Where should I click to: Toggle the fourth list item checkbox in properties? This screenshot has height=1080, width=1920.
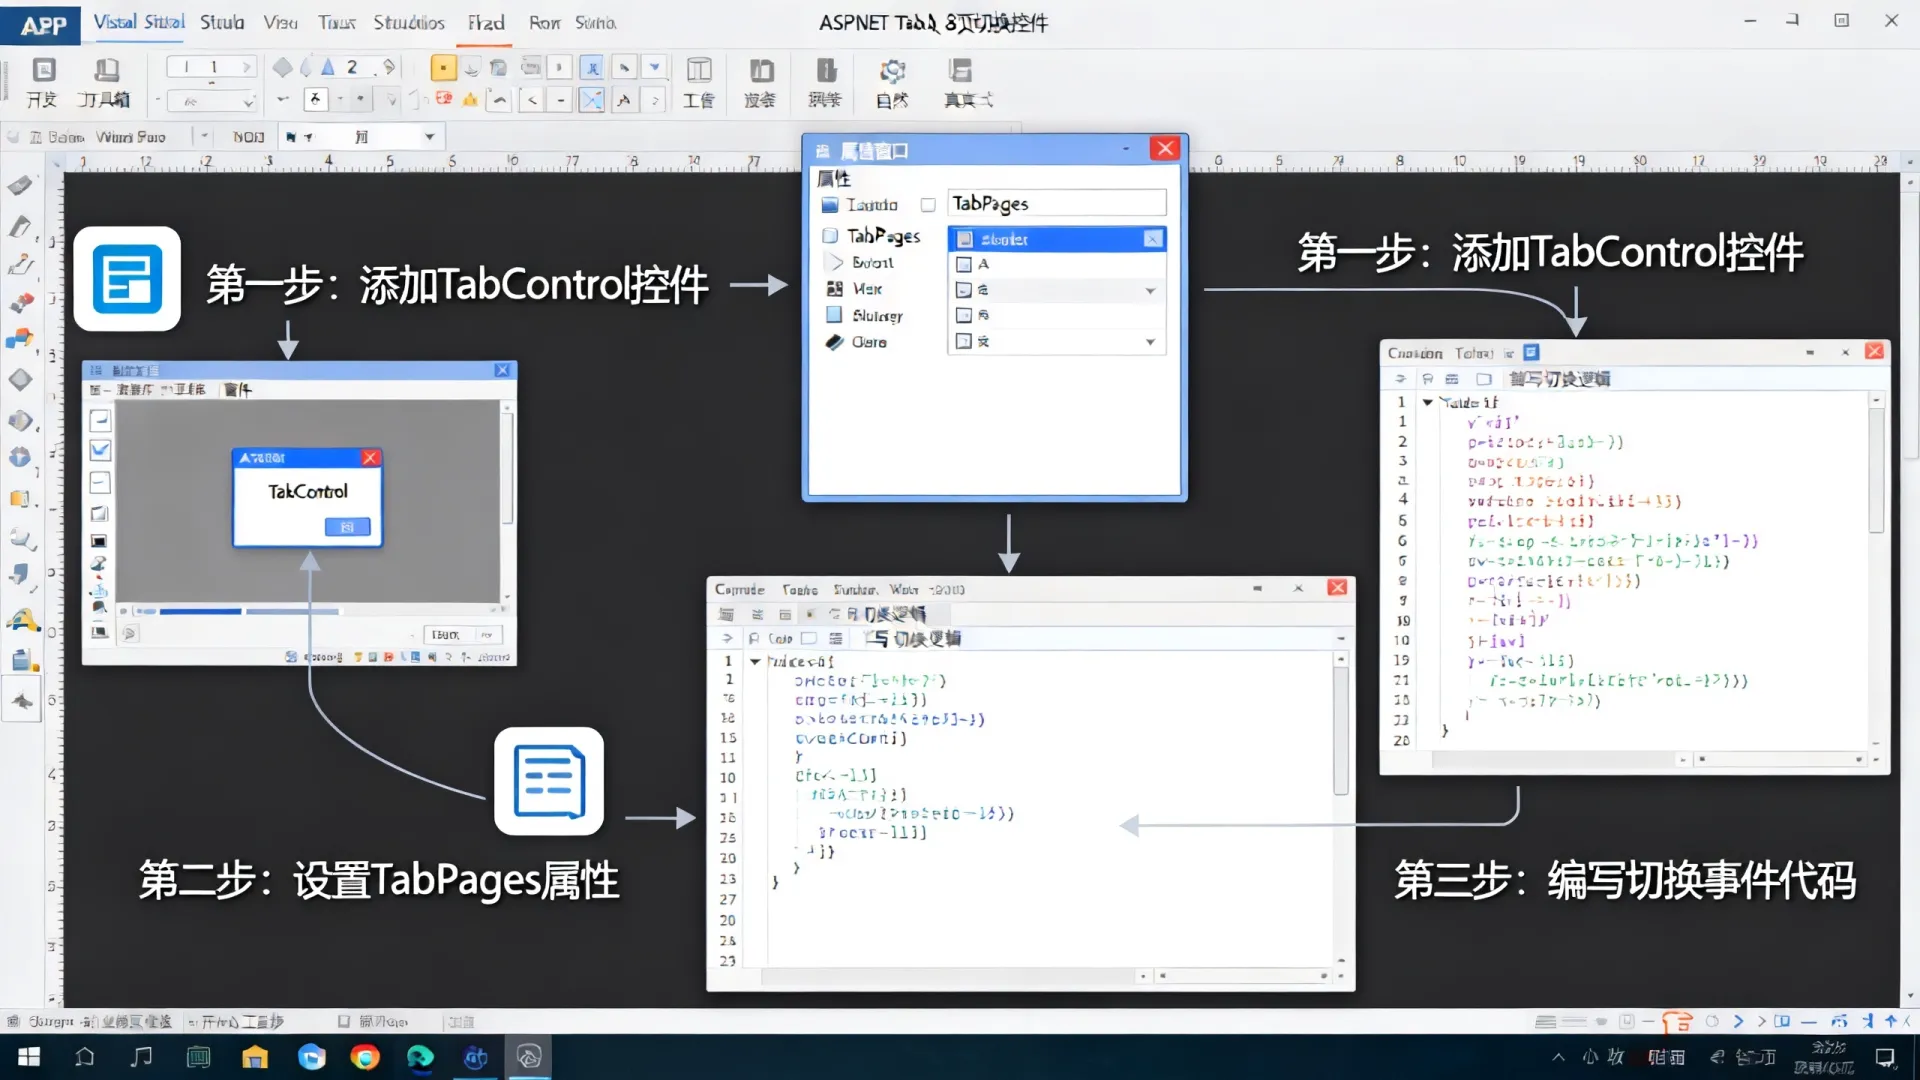pyautogui.click(x=964, y=315)
